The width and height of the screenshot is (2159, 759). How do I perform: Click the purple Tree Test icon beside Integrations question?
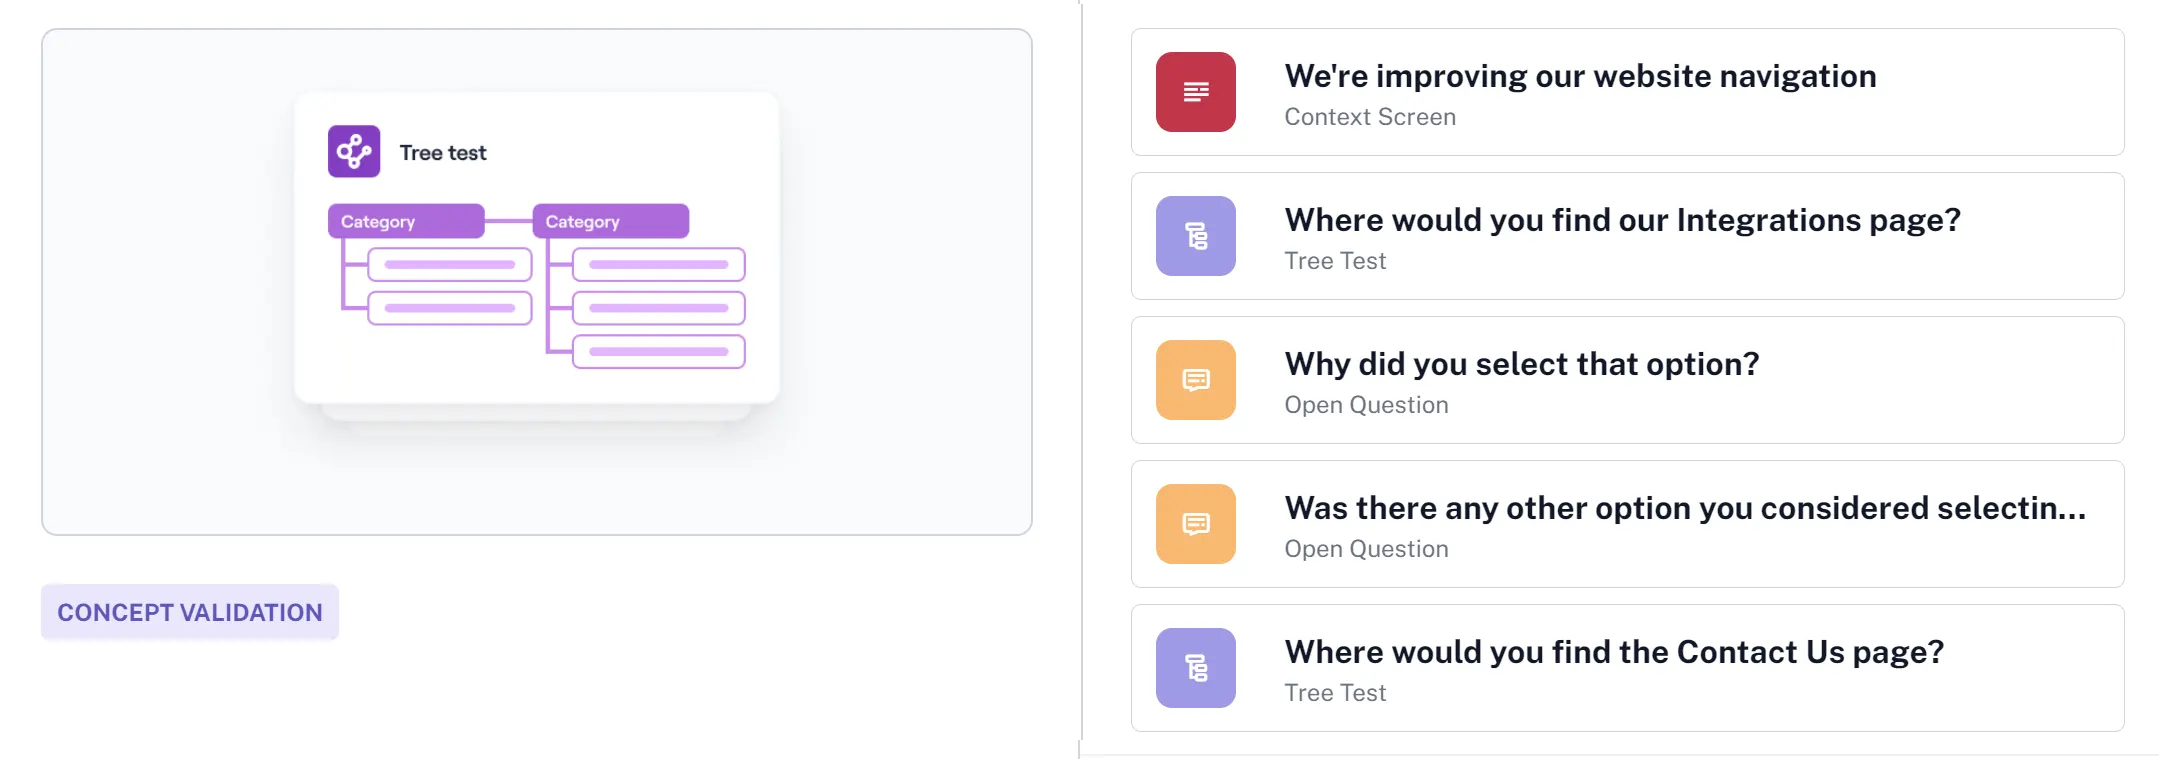coord(1195,236)
